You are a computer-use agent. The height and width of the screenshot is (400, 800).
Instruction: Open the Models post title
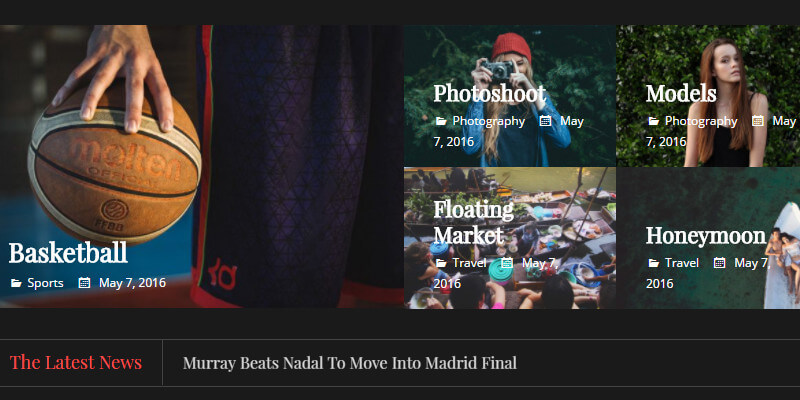681,94
